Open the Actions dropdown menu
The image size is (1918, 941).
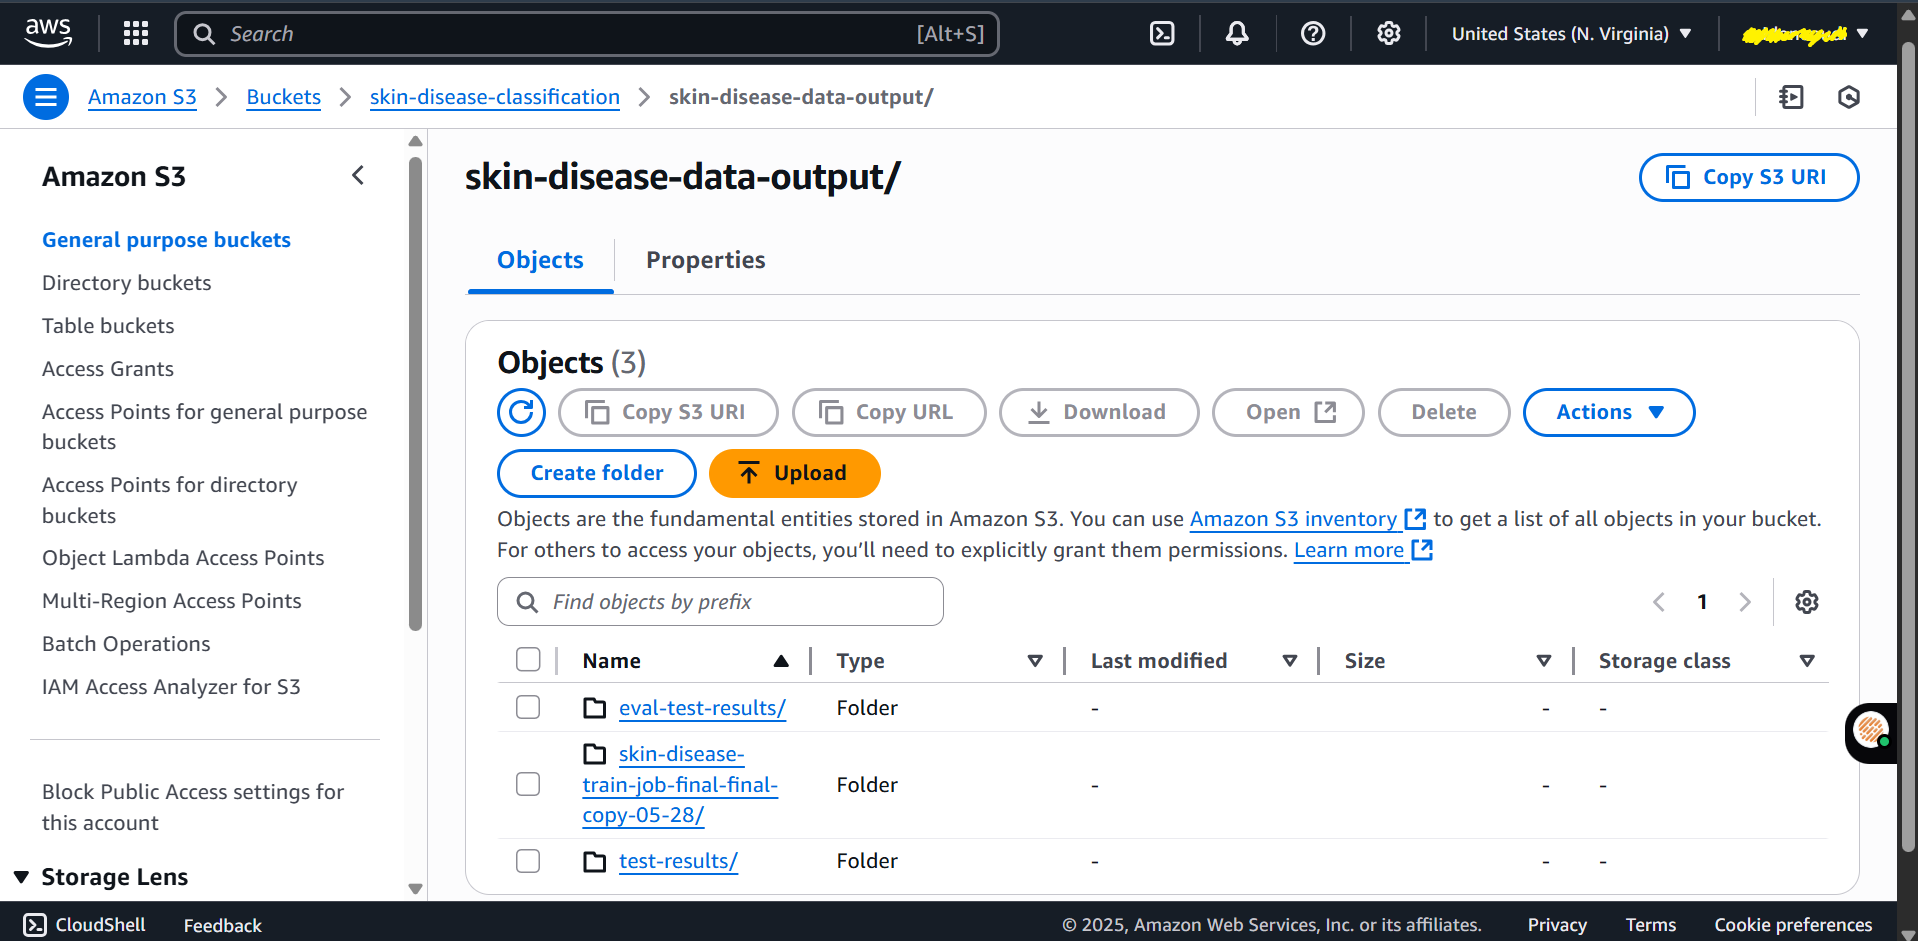pos(1609,412)
